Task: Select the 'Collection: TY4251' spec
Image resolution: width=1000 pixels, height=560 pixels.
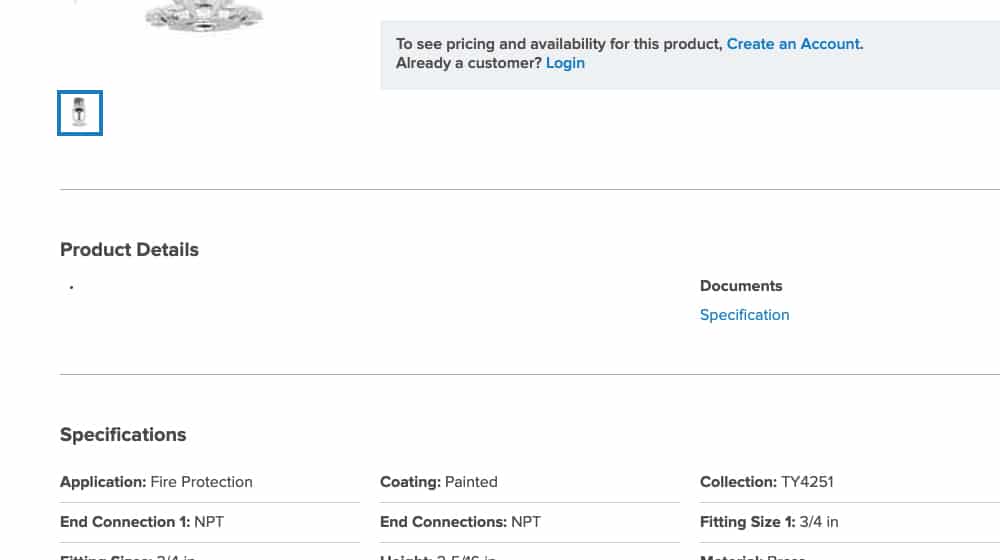Action: (767, 482)
